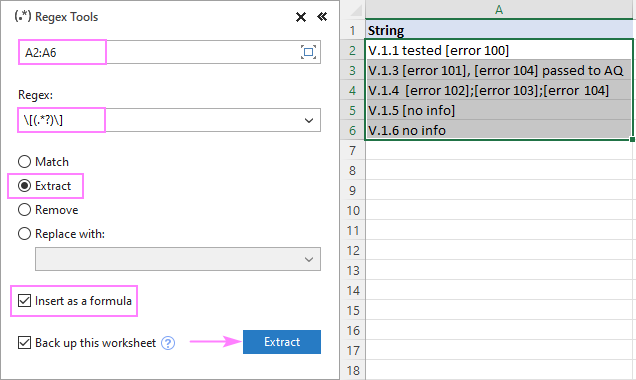
Task: Select the Replace with radio button
Action: coord(24,234)
